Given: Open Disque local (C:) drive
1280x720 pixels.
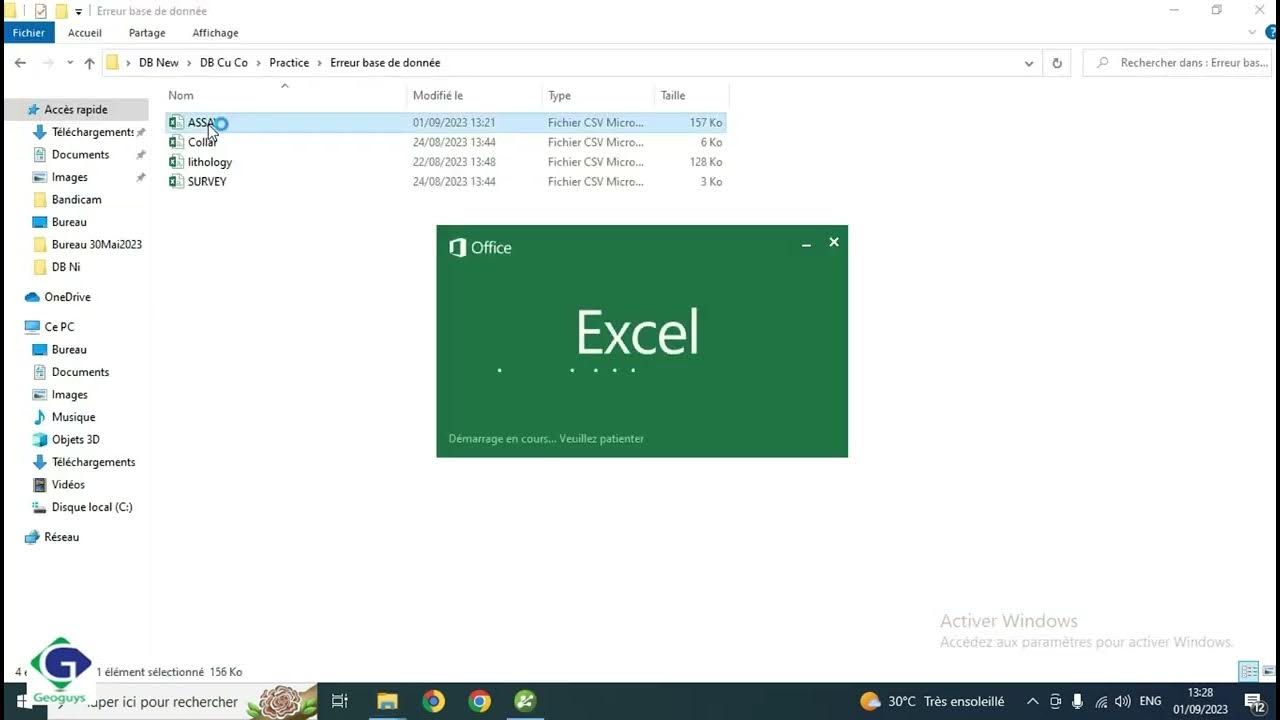Looking at the screenshot, I should click(92, 507).
